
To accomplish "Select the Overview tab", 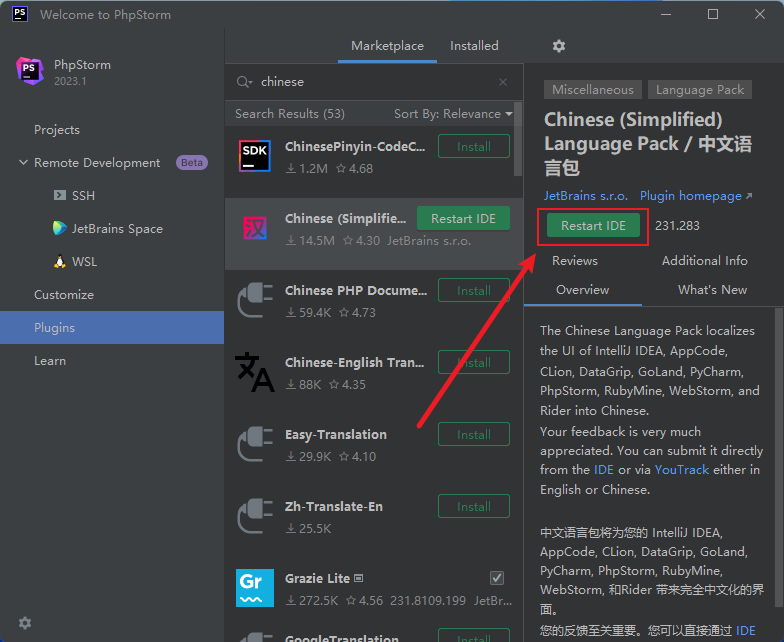I will [582, 290].
